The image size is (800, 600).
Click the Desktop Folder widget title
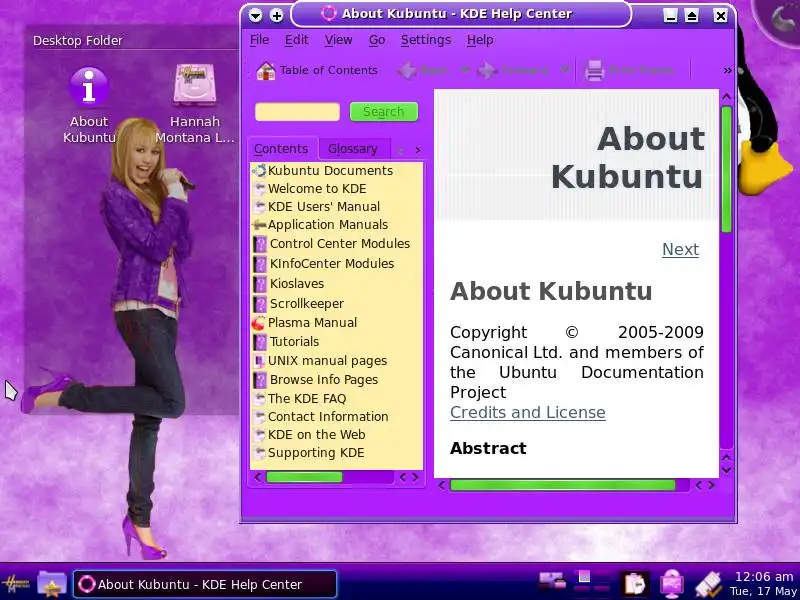pyautogui.click(x=78, y=40)
